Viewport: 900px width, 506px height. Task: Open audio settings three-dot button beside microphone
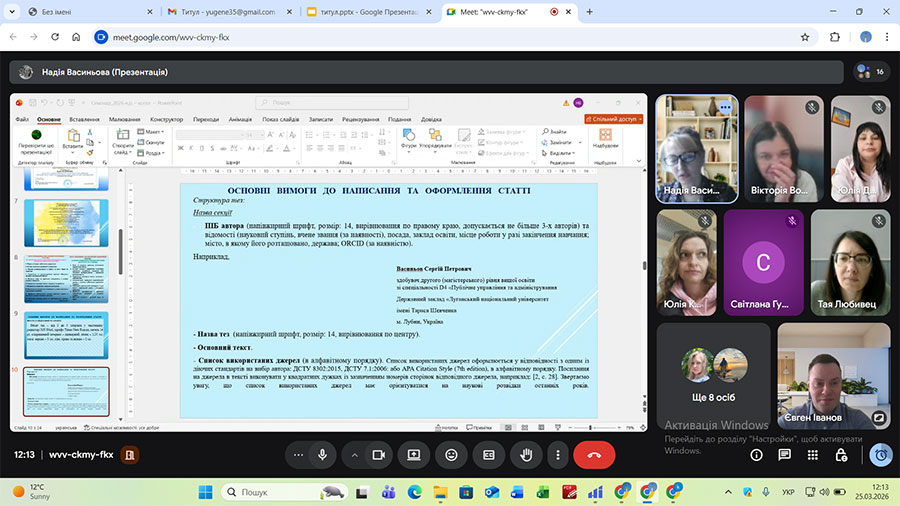[x=296, y=454]
